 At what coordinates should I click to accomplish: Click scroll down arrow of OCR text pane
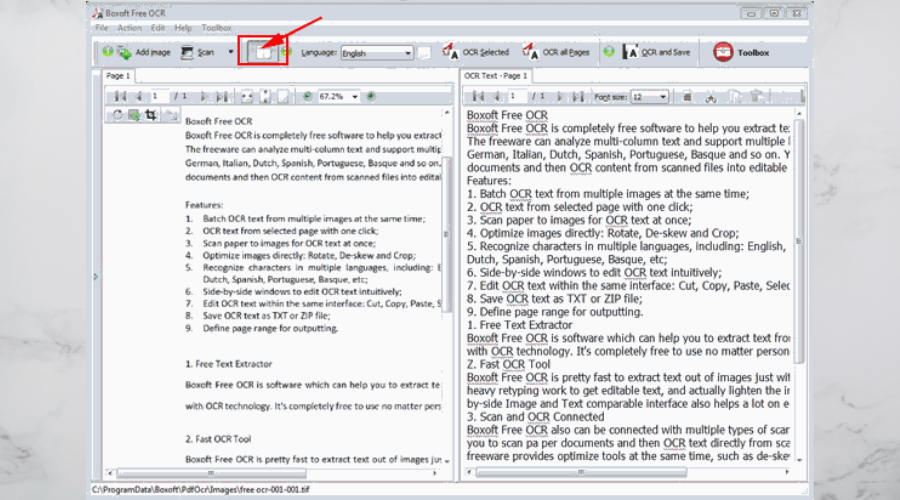799,460
